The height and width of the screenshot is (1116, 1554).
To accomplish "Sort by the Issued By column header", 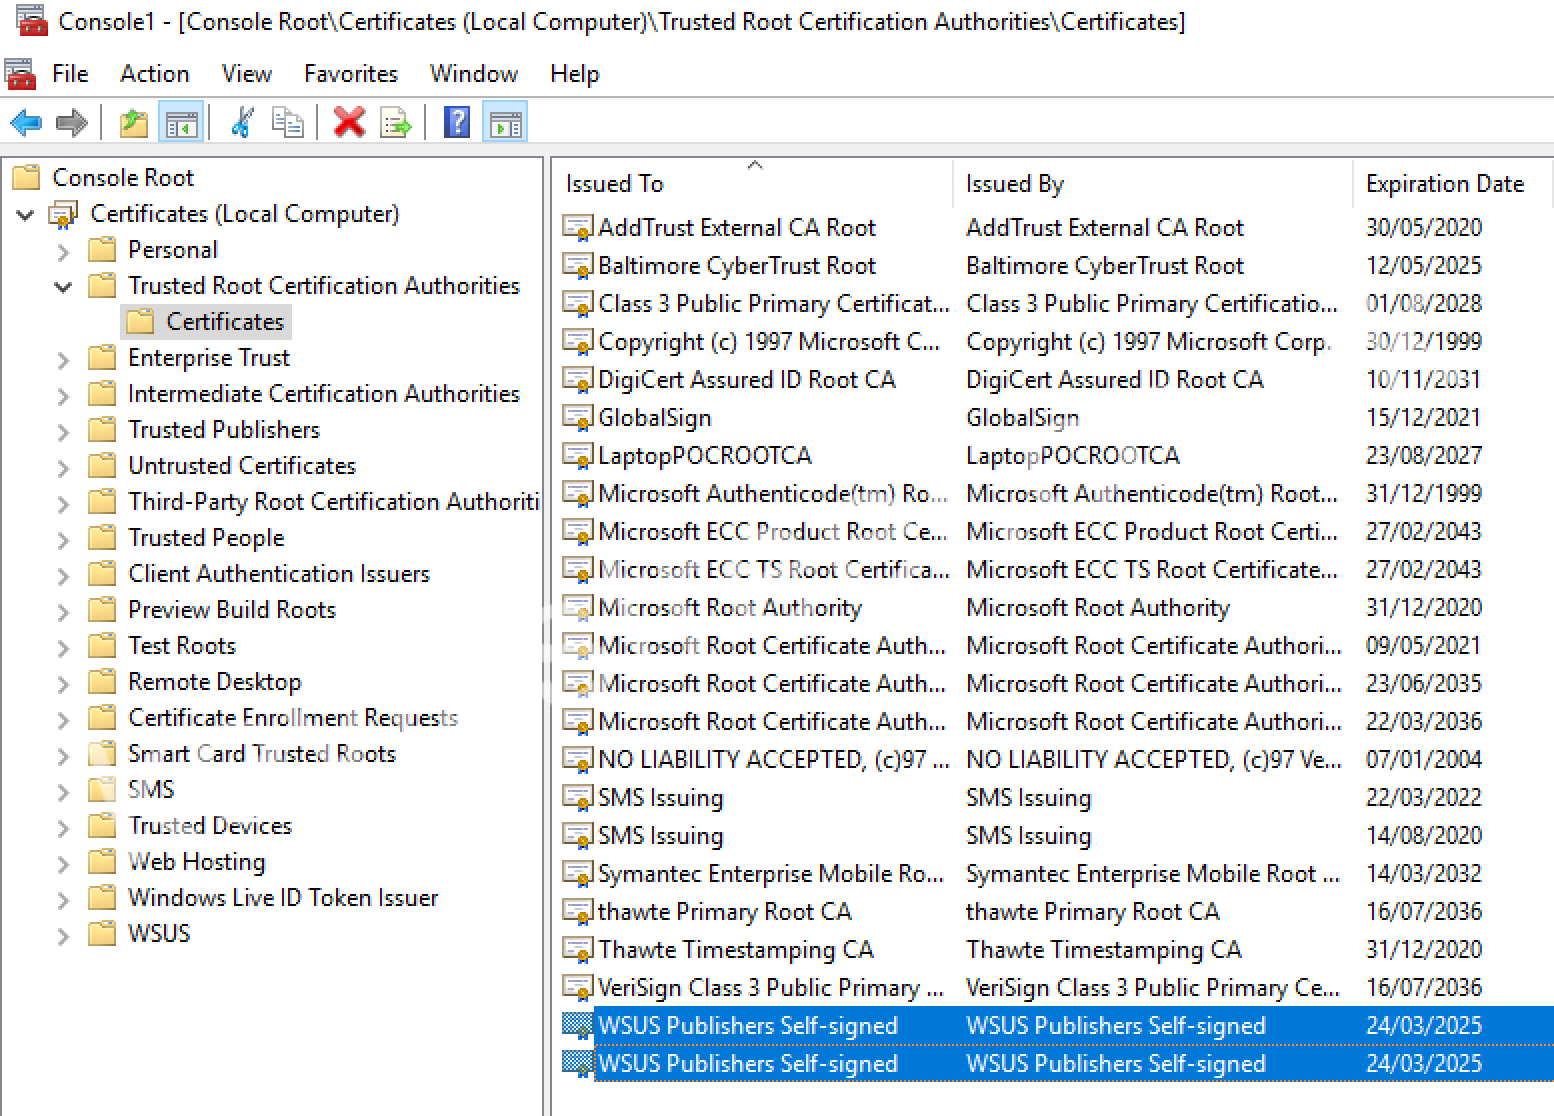I will 1014,184.
